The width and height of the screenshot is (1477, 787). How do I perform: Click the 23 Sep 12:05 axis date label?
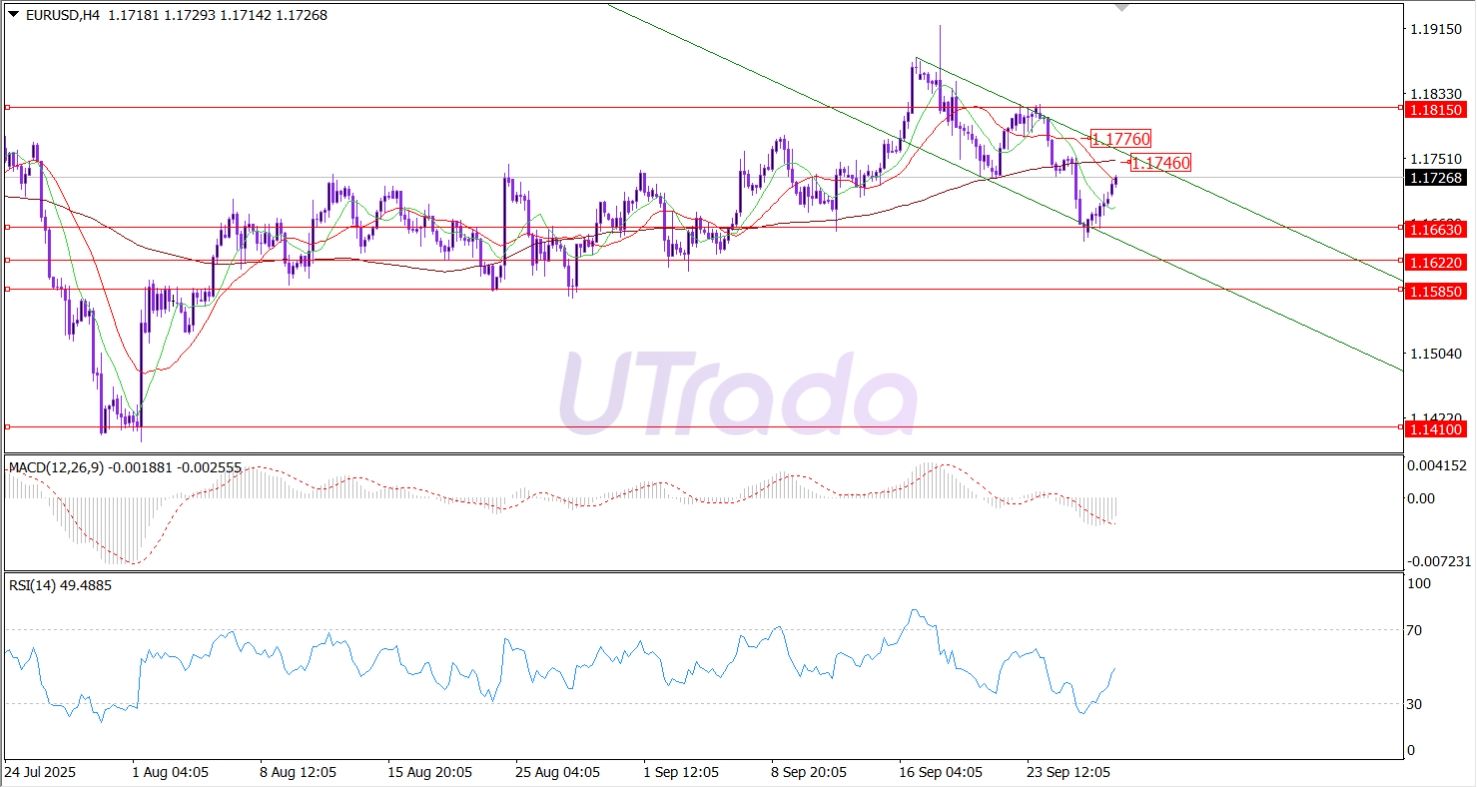(x=1067, y=772)
